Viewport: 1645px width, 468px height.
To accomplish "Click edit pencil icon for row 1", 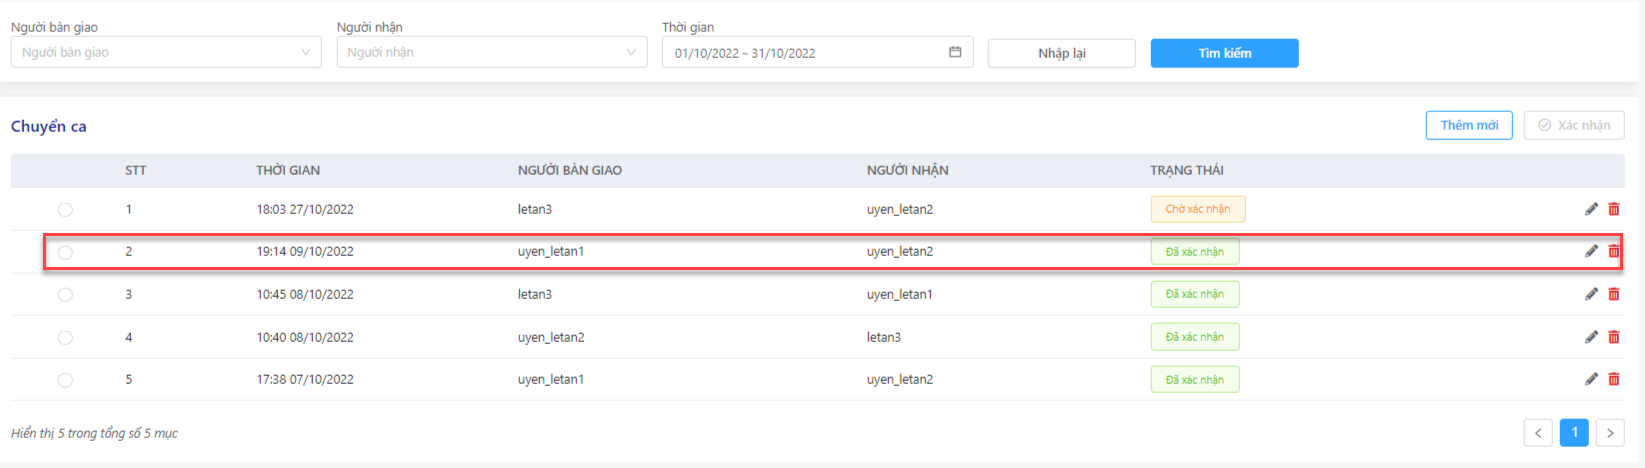I will point(1591,209).
